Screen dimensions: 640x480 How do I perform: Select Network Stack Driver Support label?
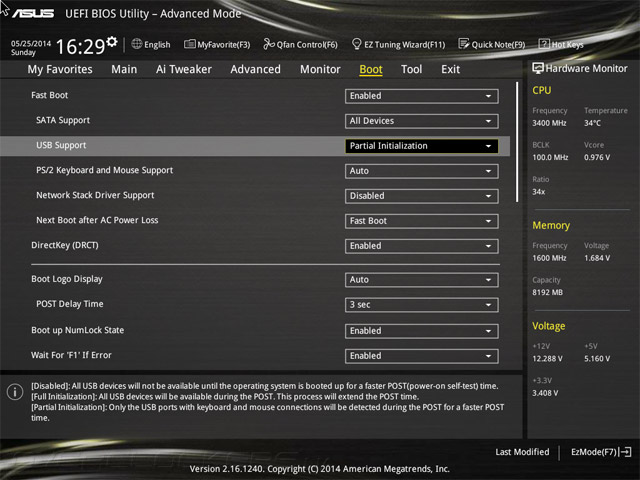coord(95,195)
